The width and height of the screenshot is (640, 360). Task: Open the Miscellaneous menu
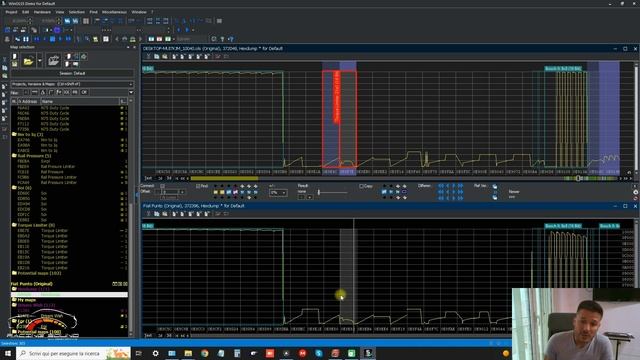(114, 12)
